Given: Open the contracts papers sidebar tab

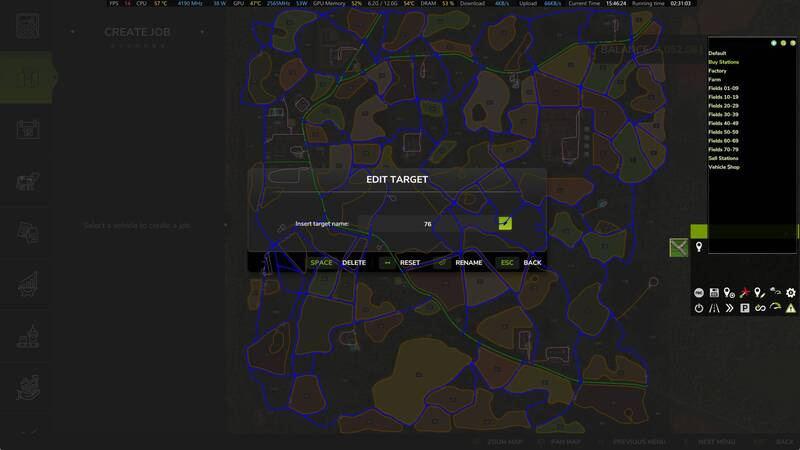Looking at the screenshot, I should 27,233.
